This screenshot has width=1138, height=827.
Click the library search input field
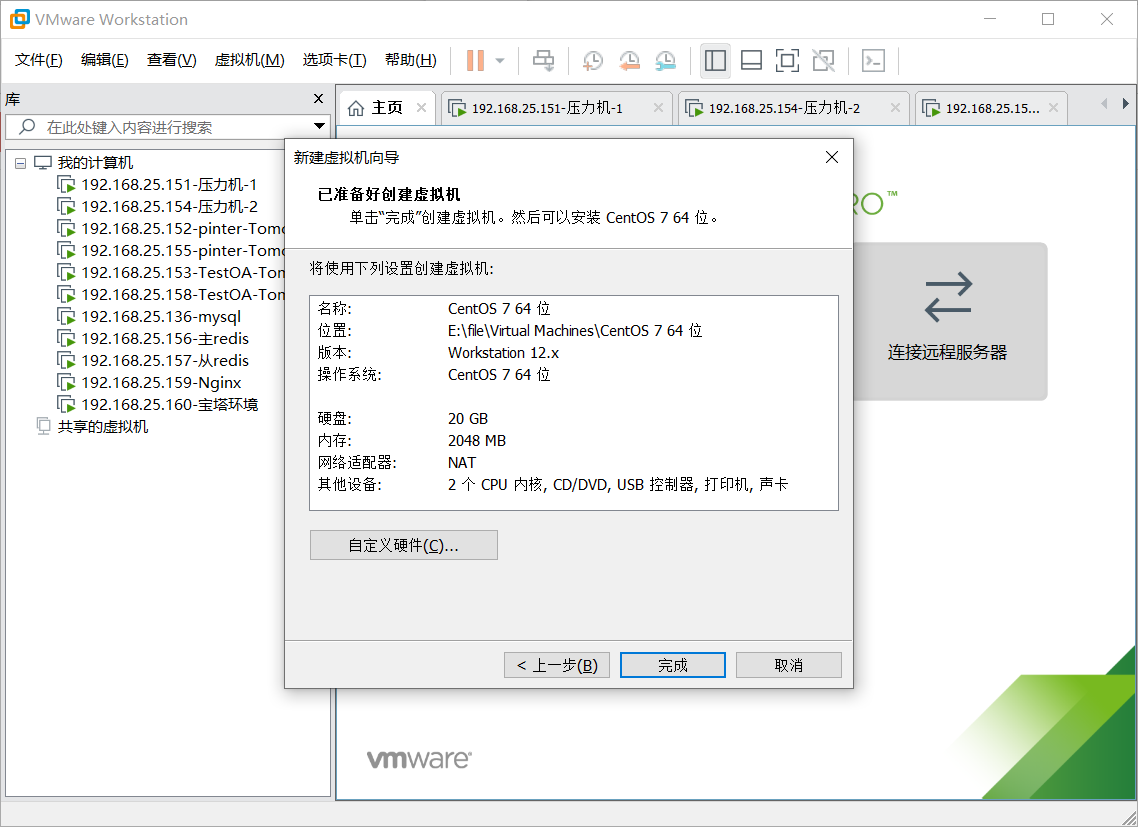tap(168, 127)
